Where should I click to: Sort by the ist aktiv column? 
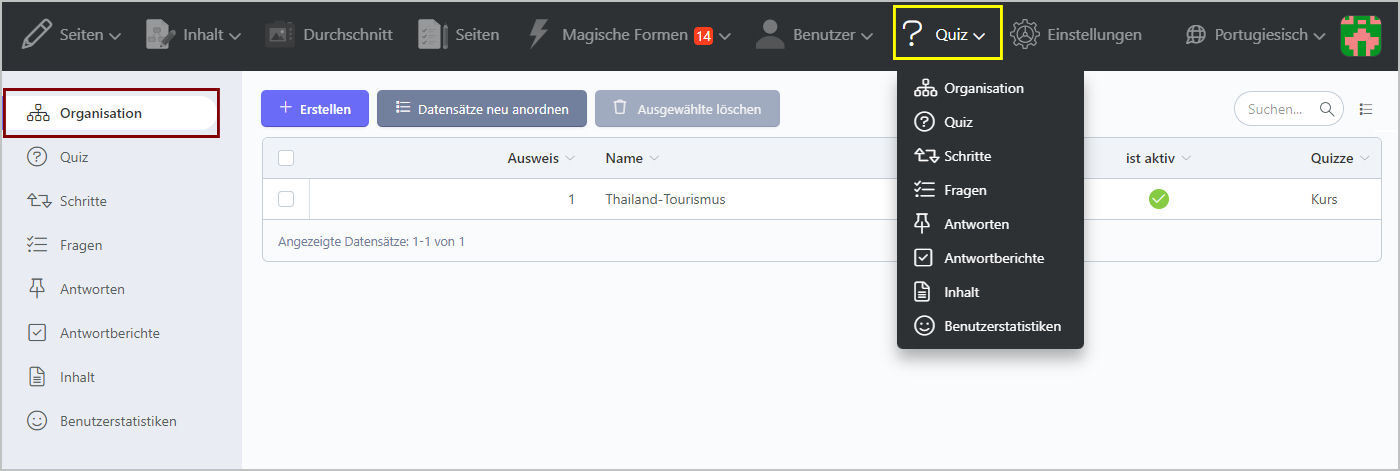[x=1158, y=158]
